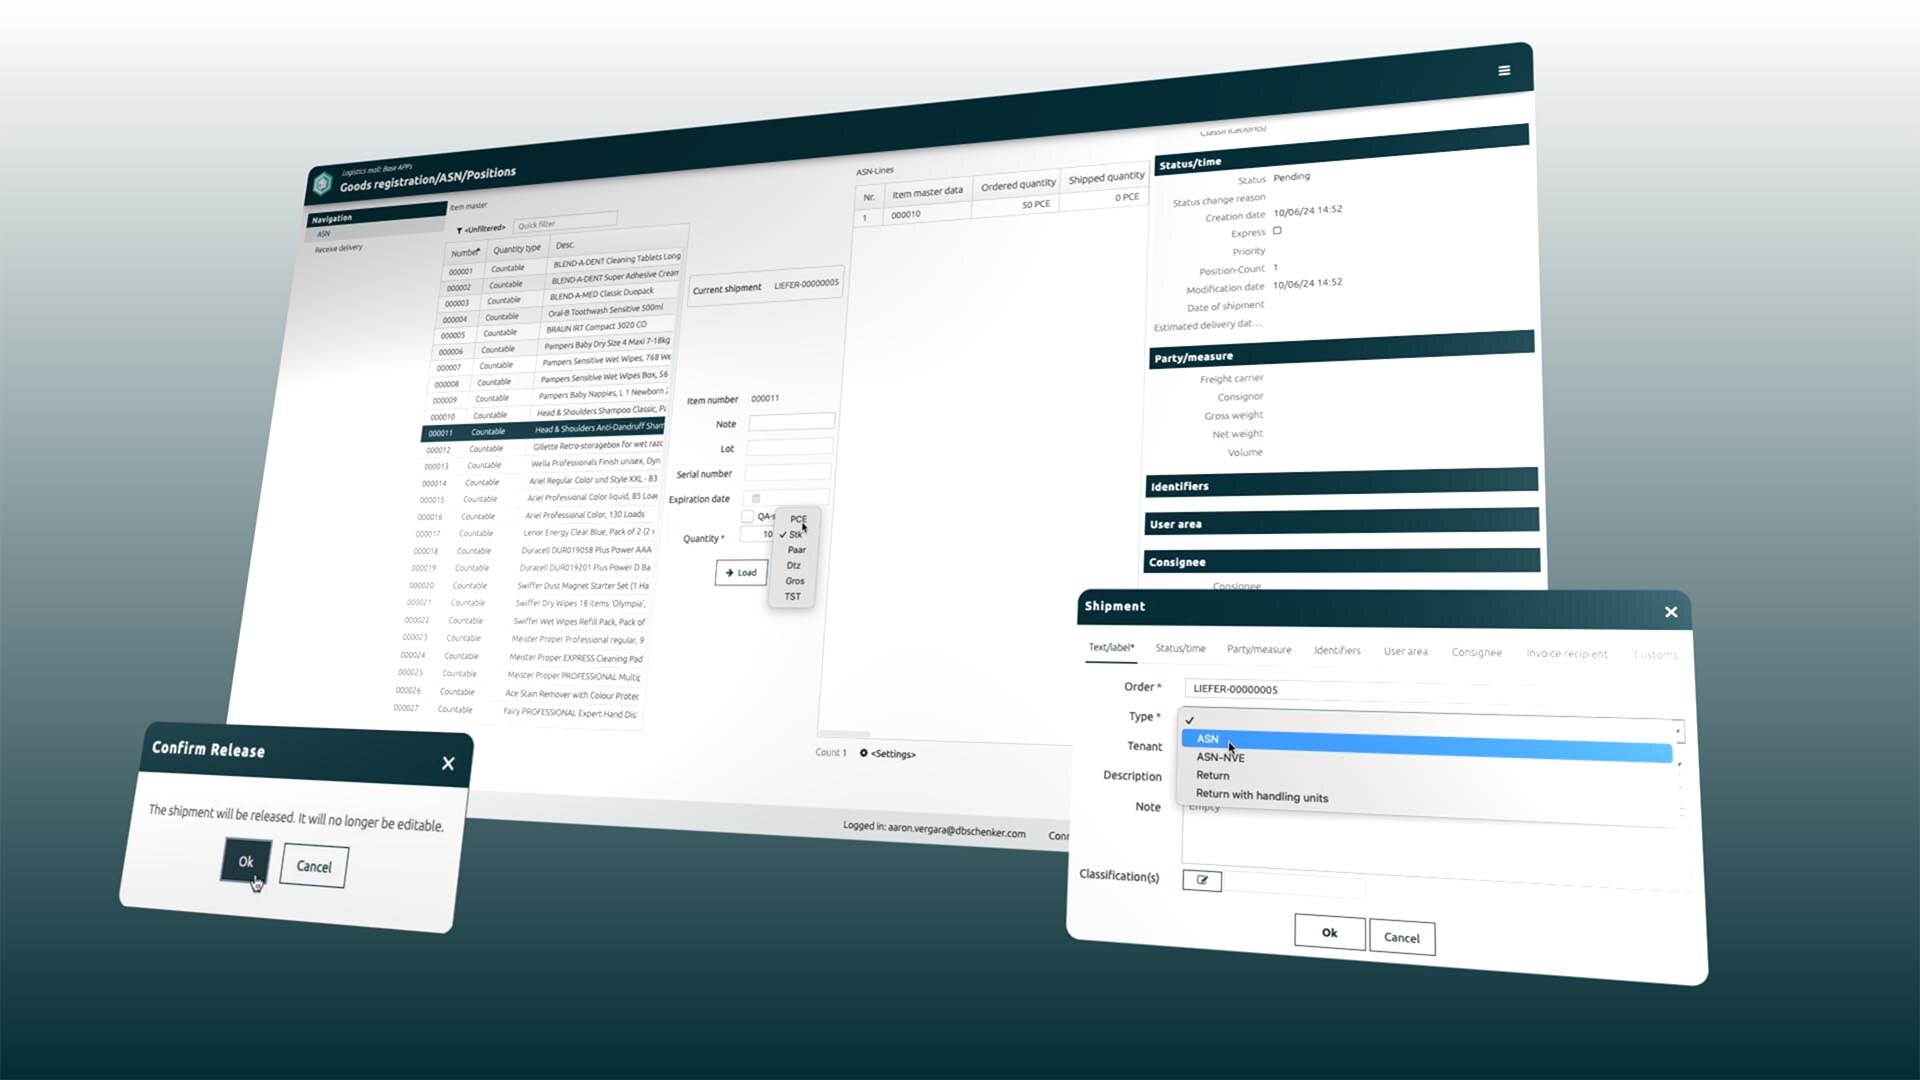Click the calendar icon next to Expiration date
The width and height of the screenshot is (1920, 1080).
pos(758,498)
